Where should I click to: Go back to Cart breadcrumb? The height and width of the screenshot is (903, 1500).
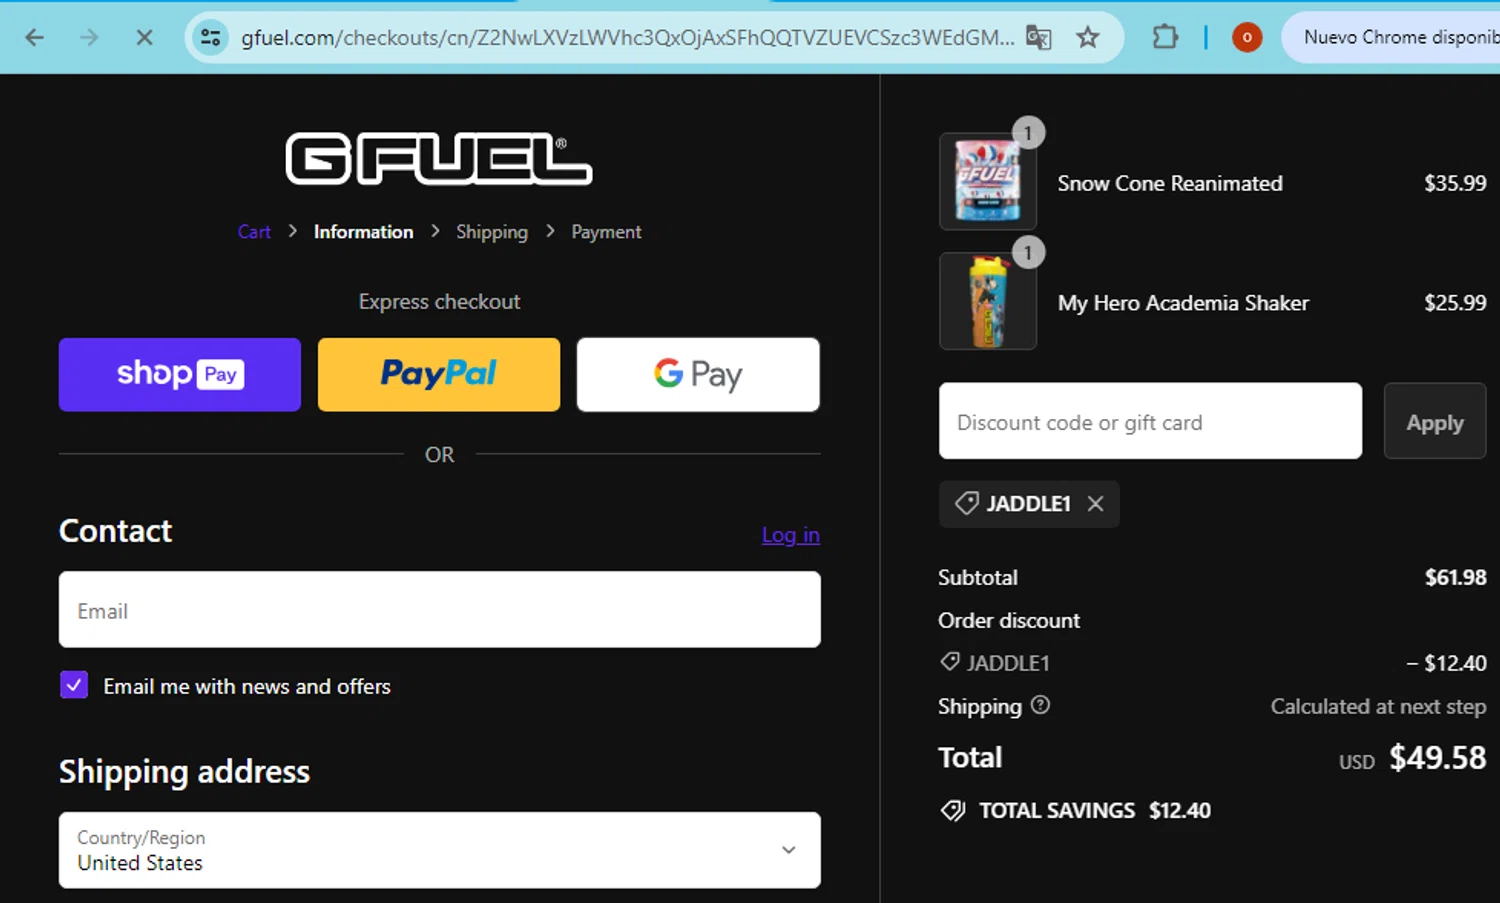pos(254,232)
